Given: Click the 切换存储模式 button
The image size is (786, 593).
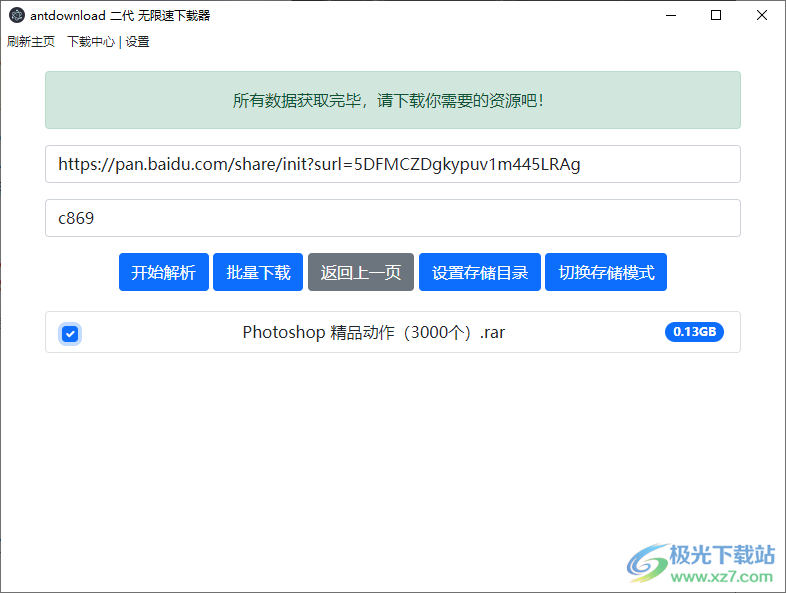Looking at the screenshot, I should tap(606, 272).
